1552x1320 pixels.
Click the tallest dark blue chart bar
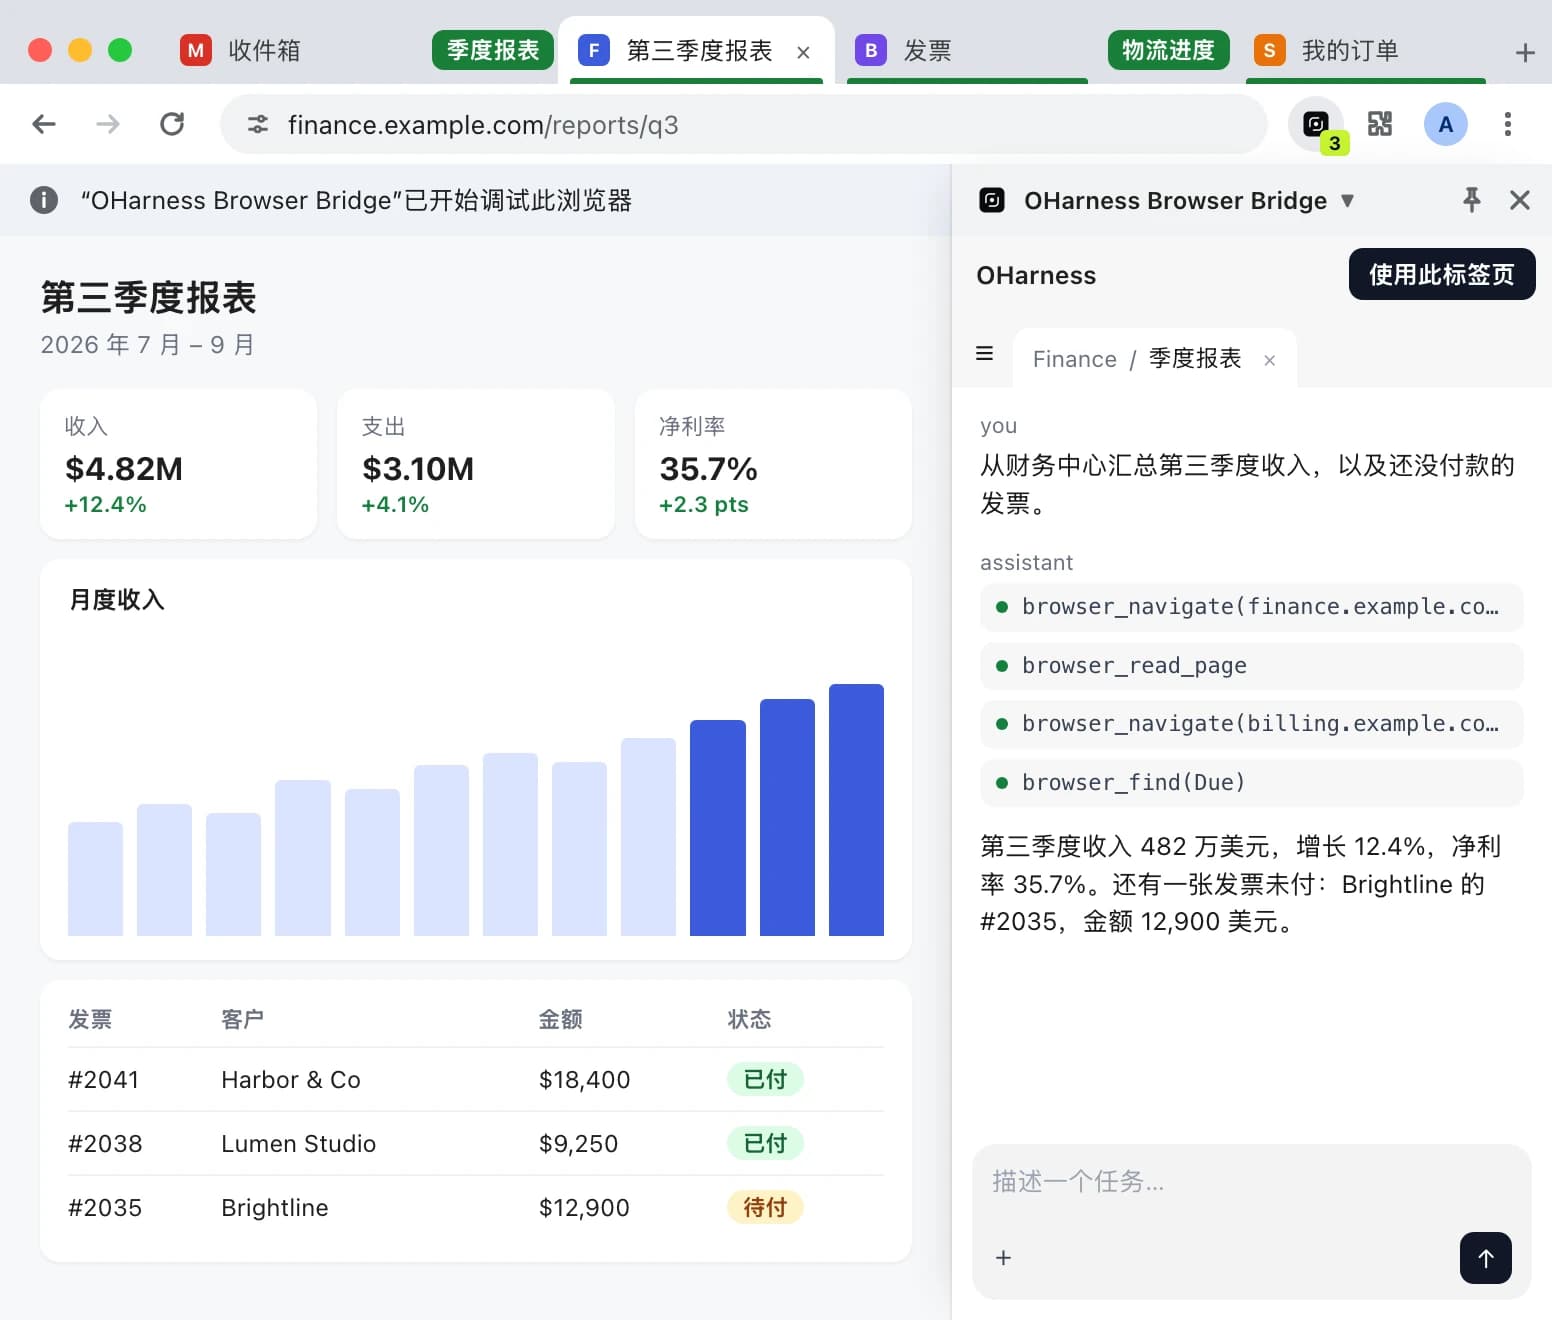[856, 810]
